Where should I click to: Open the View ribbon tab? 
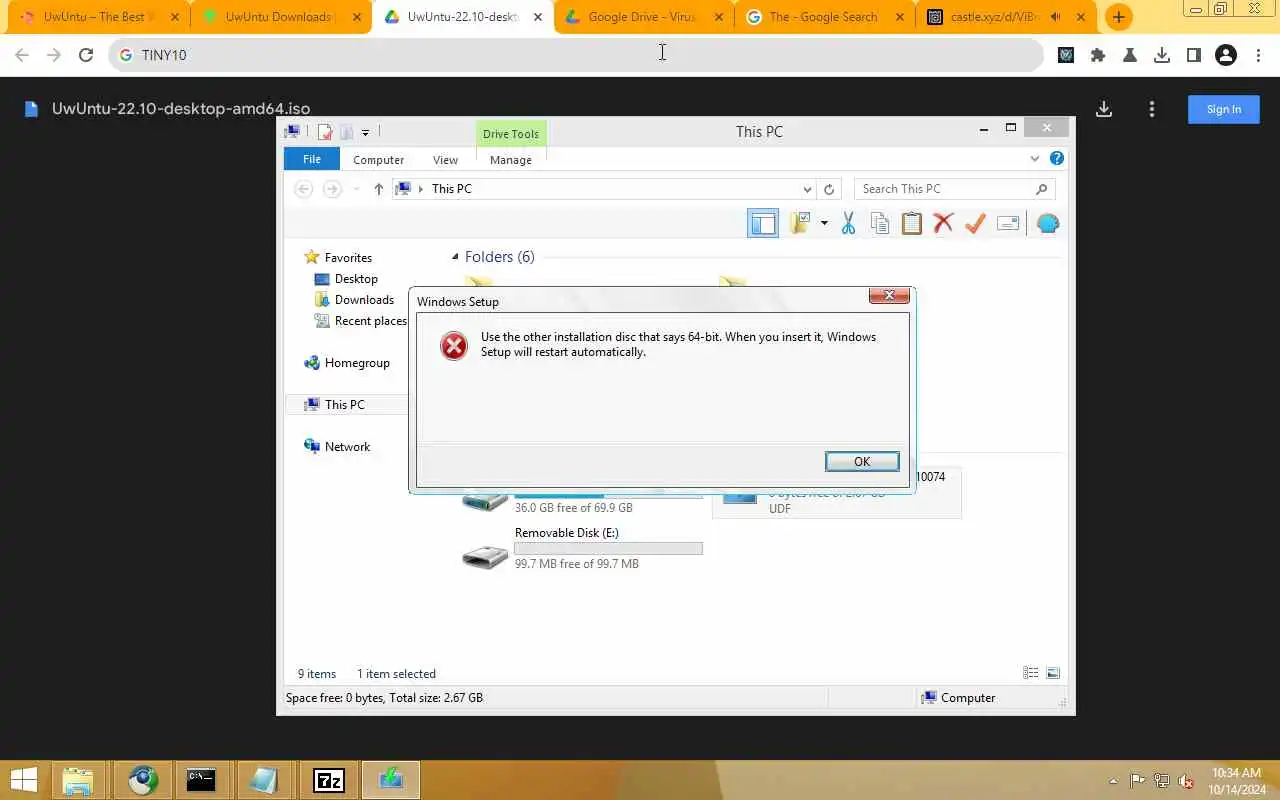(445, 160)
